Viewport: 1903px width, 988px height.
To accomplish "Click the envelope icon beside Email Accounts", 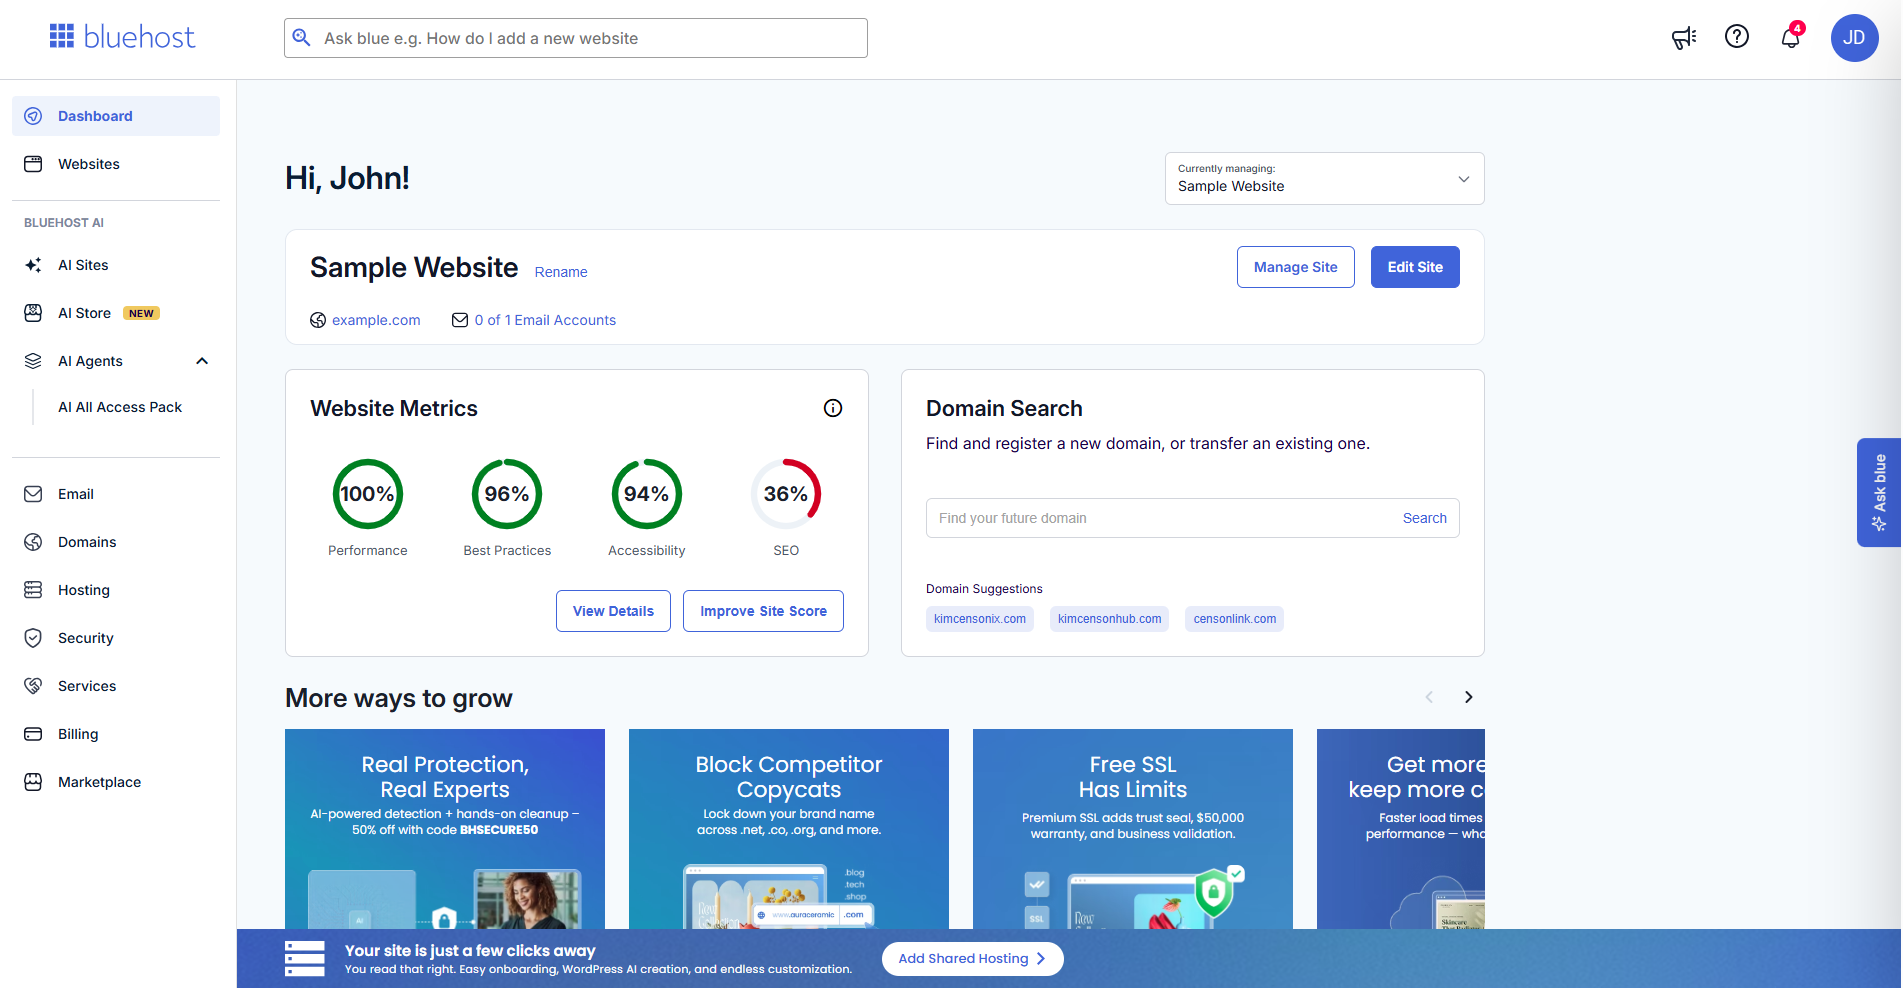I will pos(460,320).
